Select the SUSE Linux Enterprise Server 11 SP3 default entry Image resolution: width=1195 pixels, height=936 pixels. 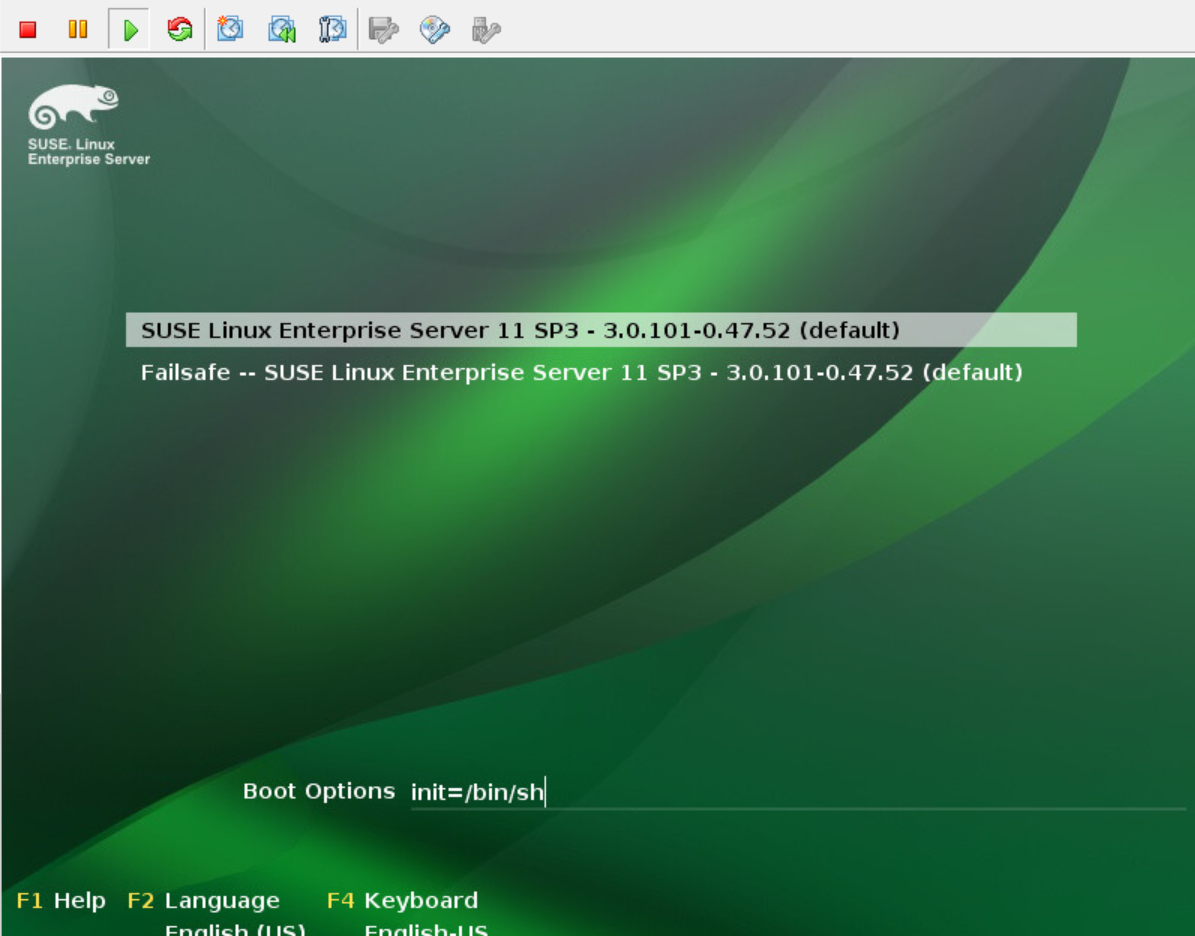601,330
